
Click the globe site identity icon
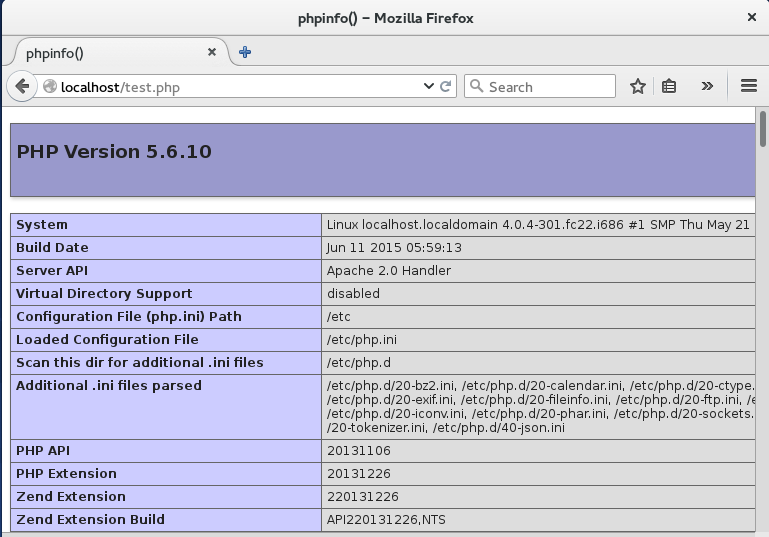[x=50, y=87]
